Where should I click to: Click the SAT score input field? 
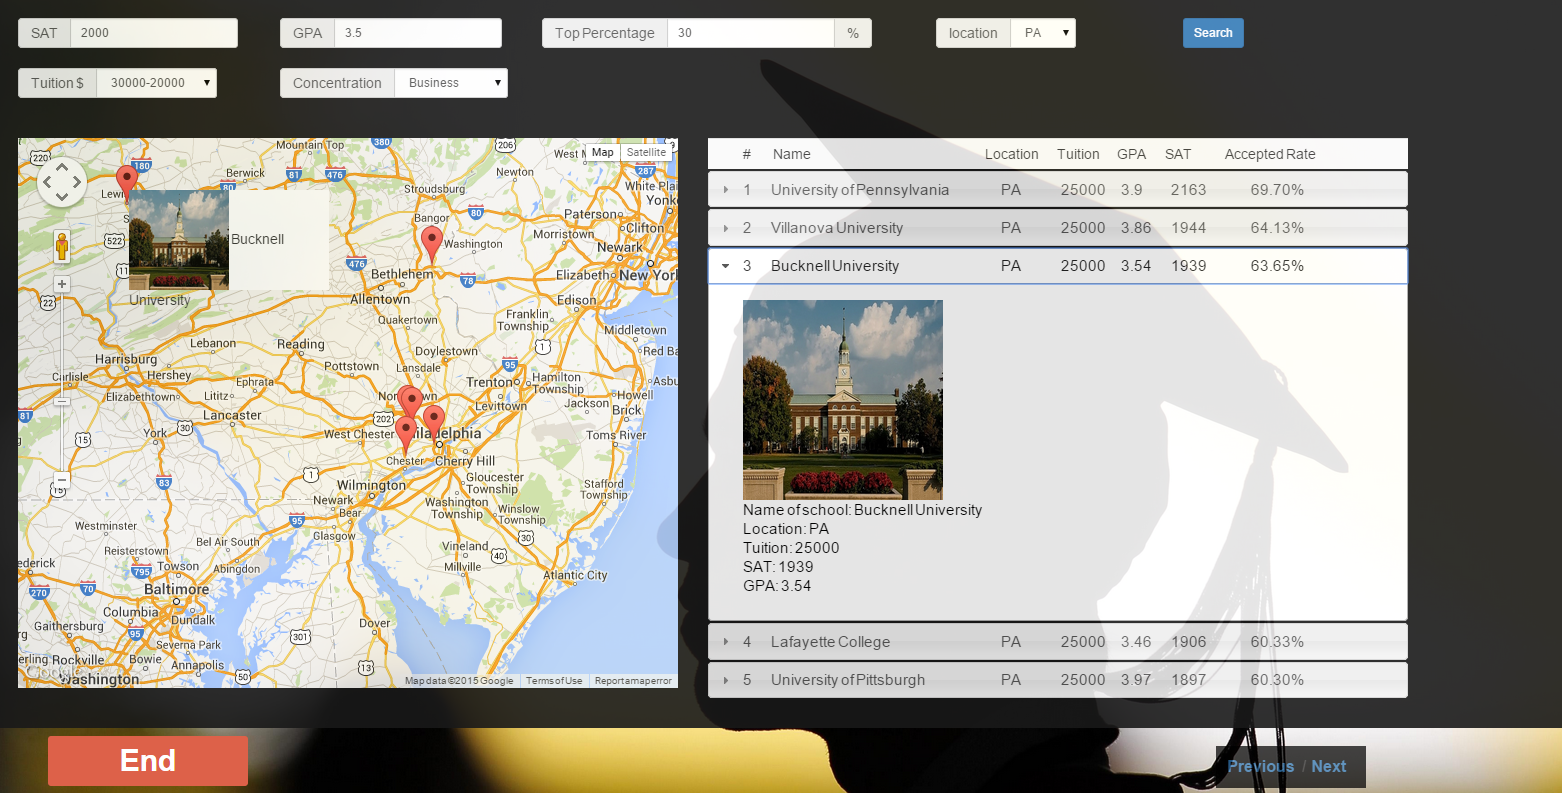coord(154,33)
